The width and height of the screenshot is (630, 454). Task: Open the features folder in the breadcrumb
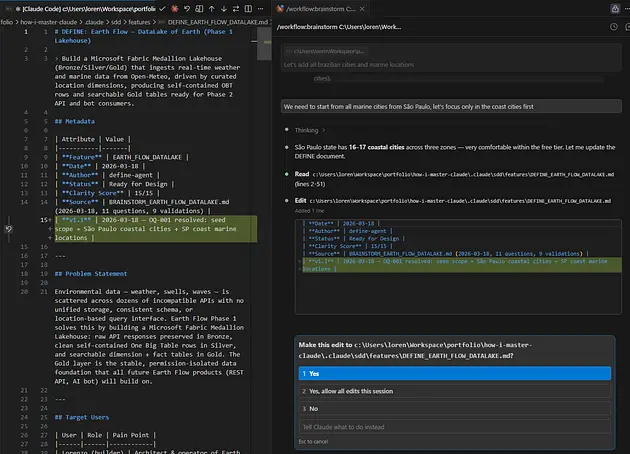(139, 22)
